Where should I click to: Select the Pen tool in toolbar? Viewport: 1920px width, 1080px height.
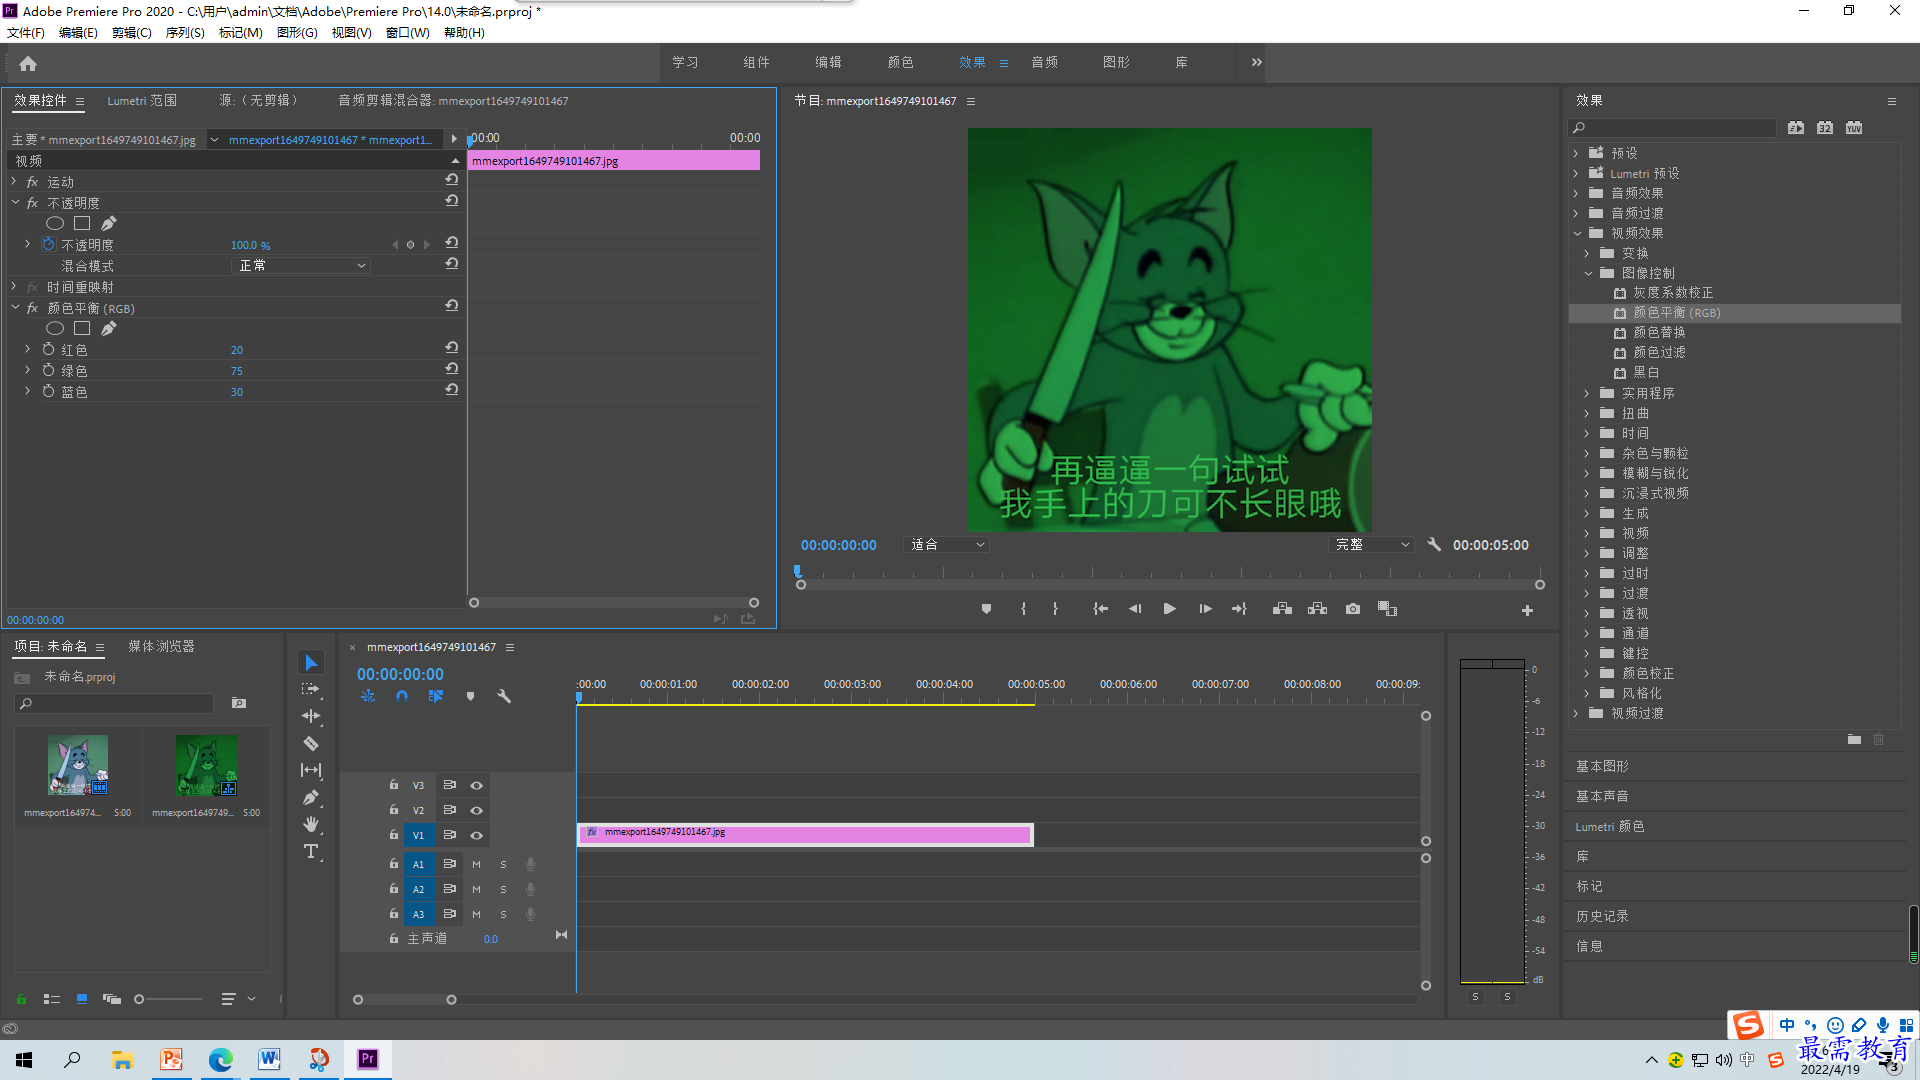click(x=311, y=797)
